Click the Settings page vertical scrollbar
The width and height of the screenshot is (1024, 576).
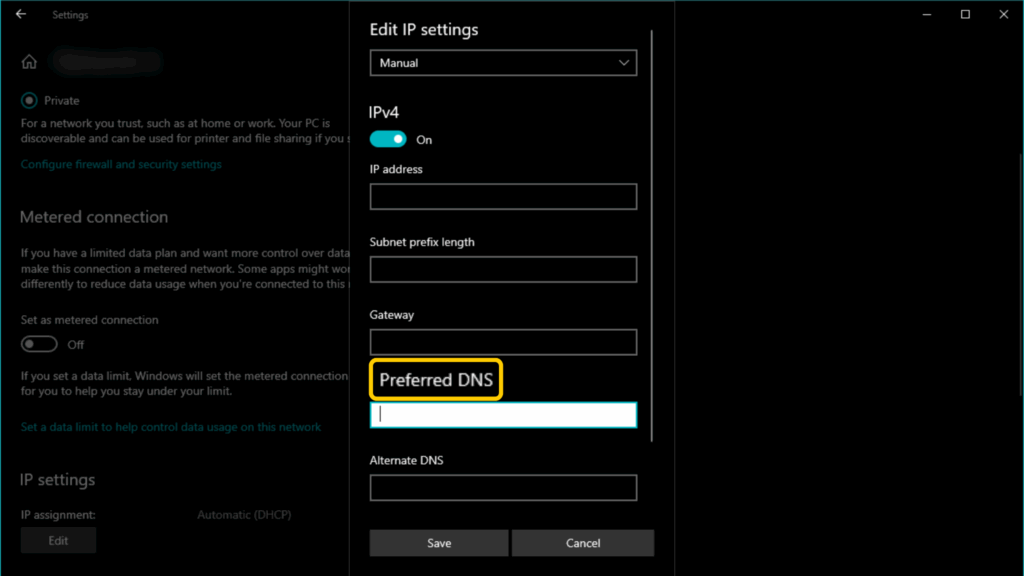1021,274
